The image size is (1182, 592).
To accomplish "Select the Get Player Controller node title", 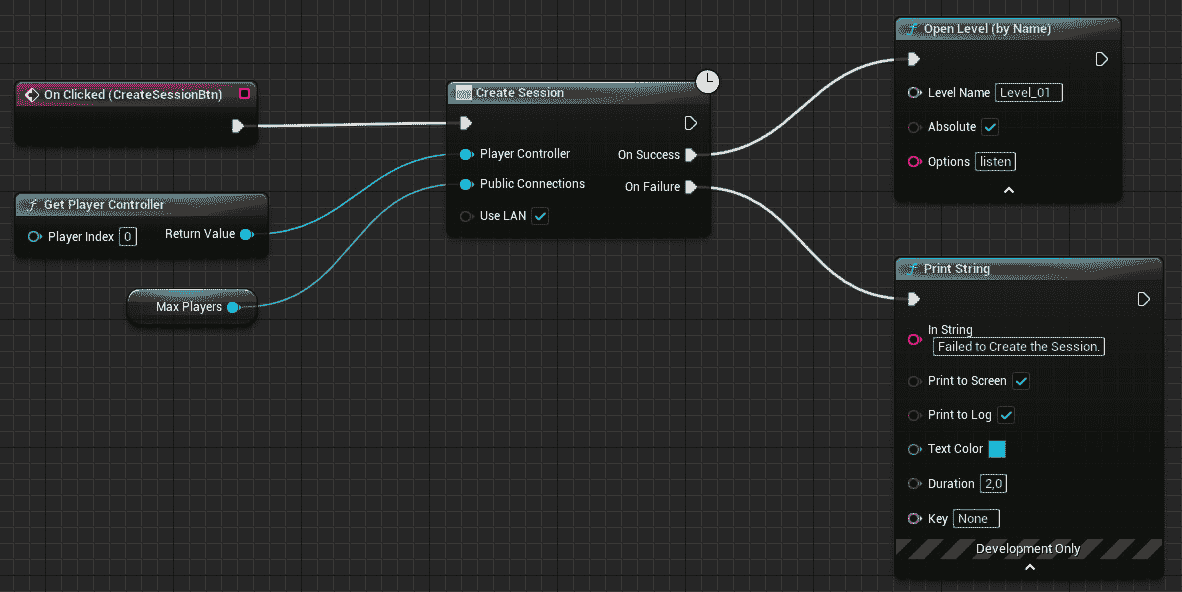I will [103, 204].
